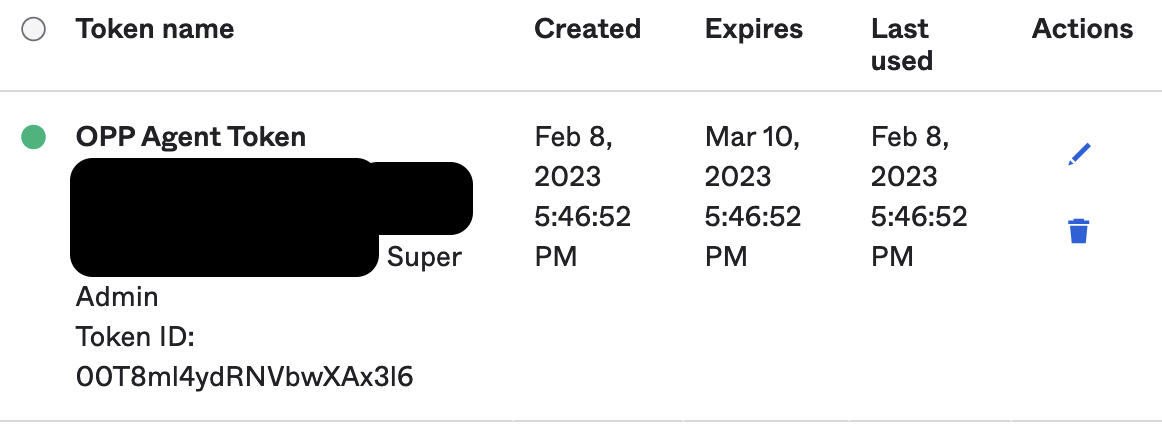Sort by the Token name column header
Image resolution: width=1162 pixels, height=424 pixels.
click(155, 29)
